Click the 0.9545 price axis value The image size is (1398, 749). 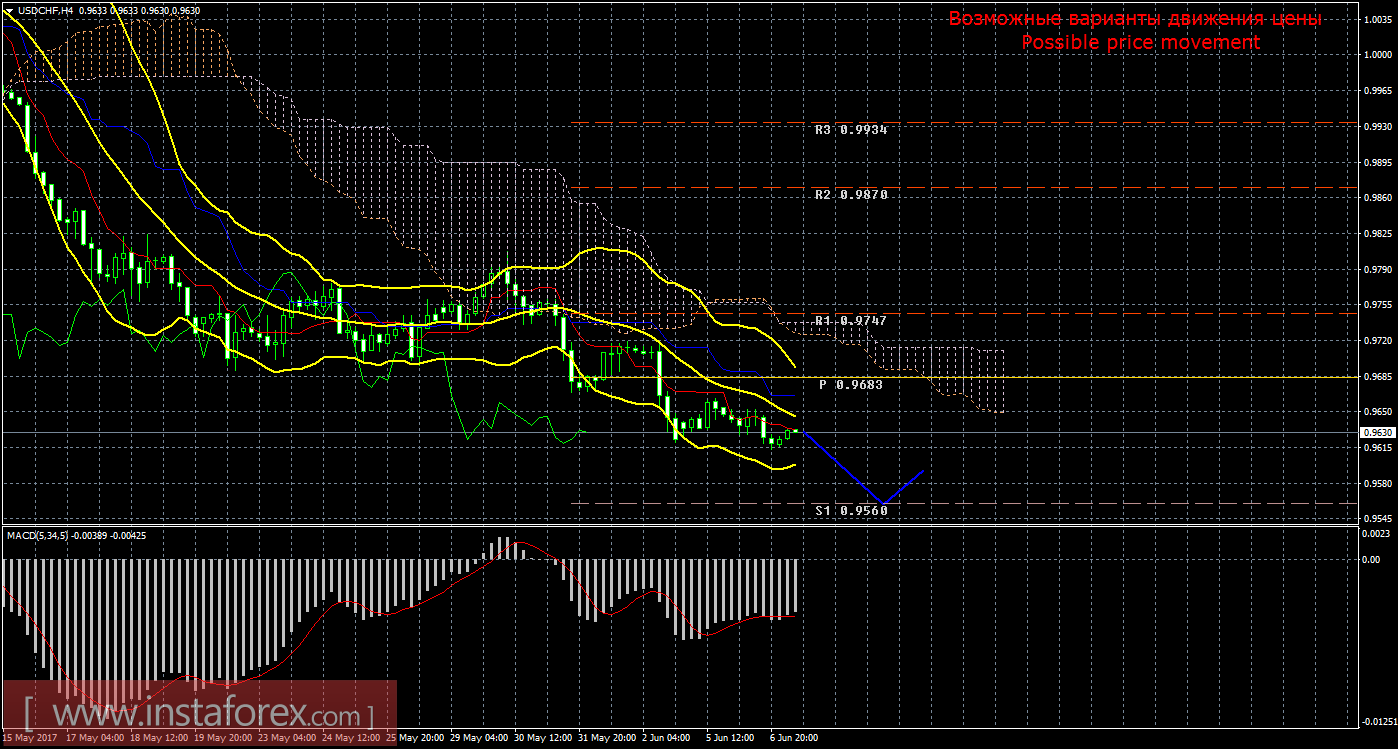pos(1379,519)
